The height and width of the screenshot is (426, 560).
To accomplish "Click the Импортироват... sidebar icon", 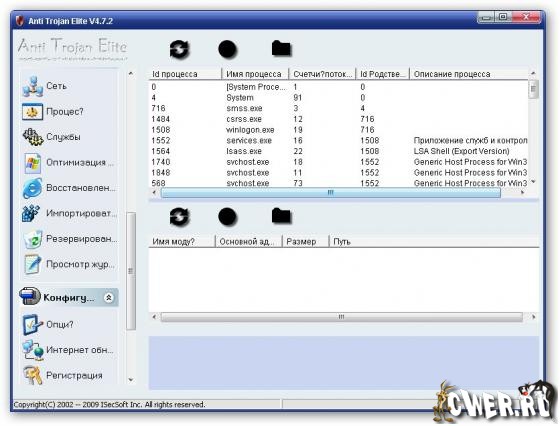I will pos(31,213).
